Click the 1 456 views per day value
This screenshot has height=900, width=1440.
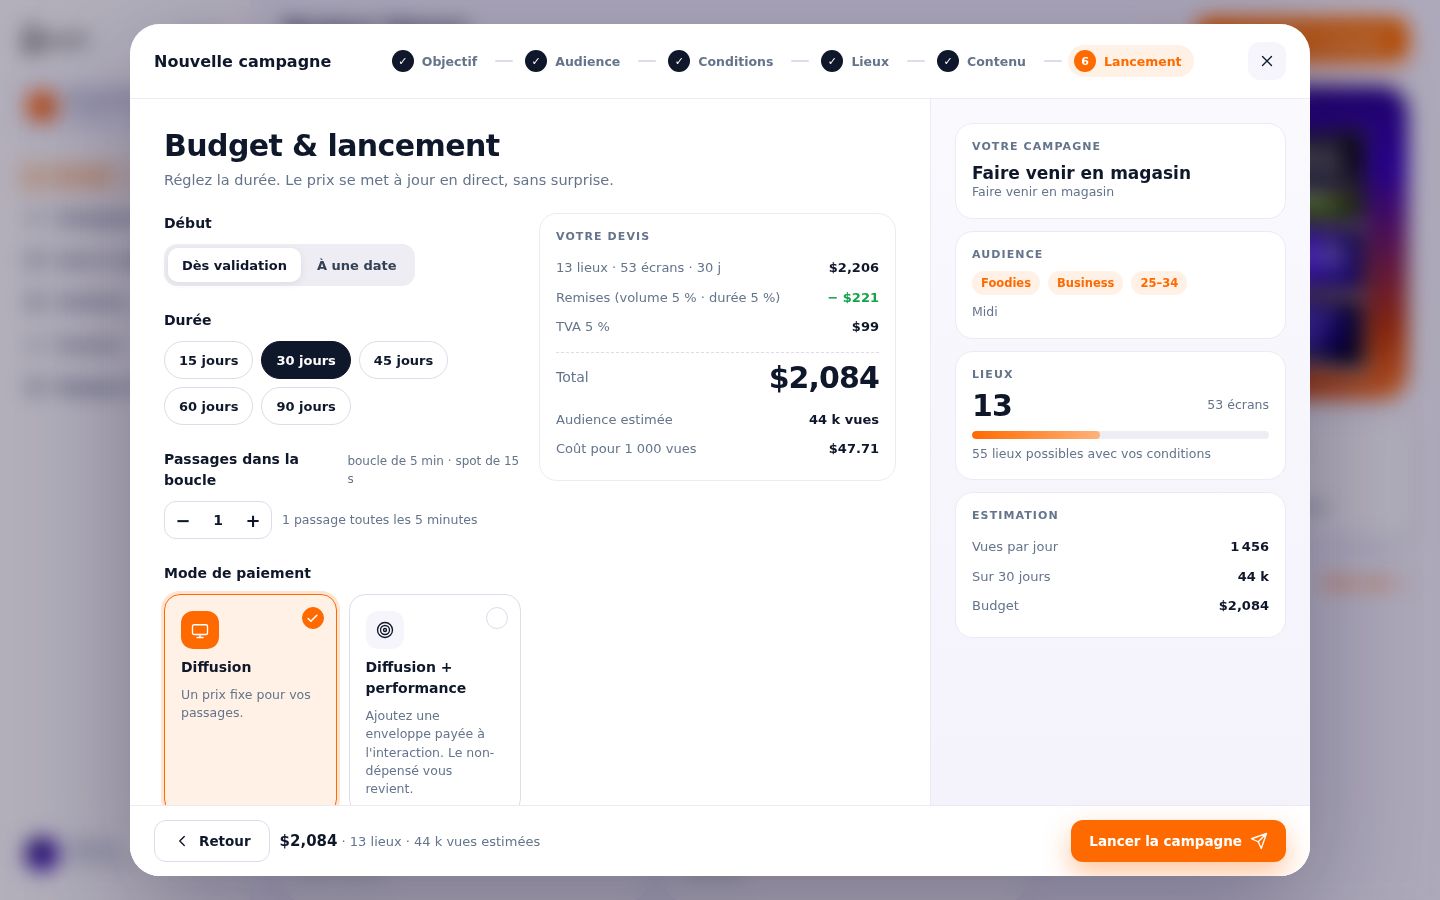coord(1249,546)
